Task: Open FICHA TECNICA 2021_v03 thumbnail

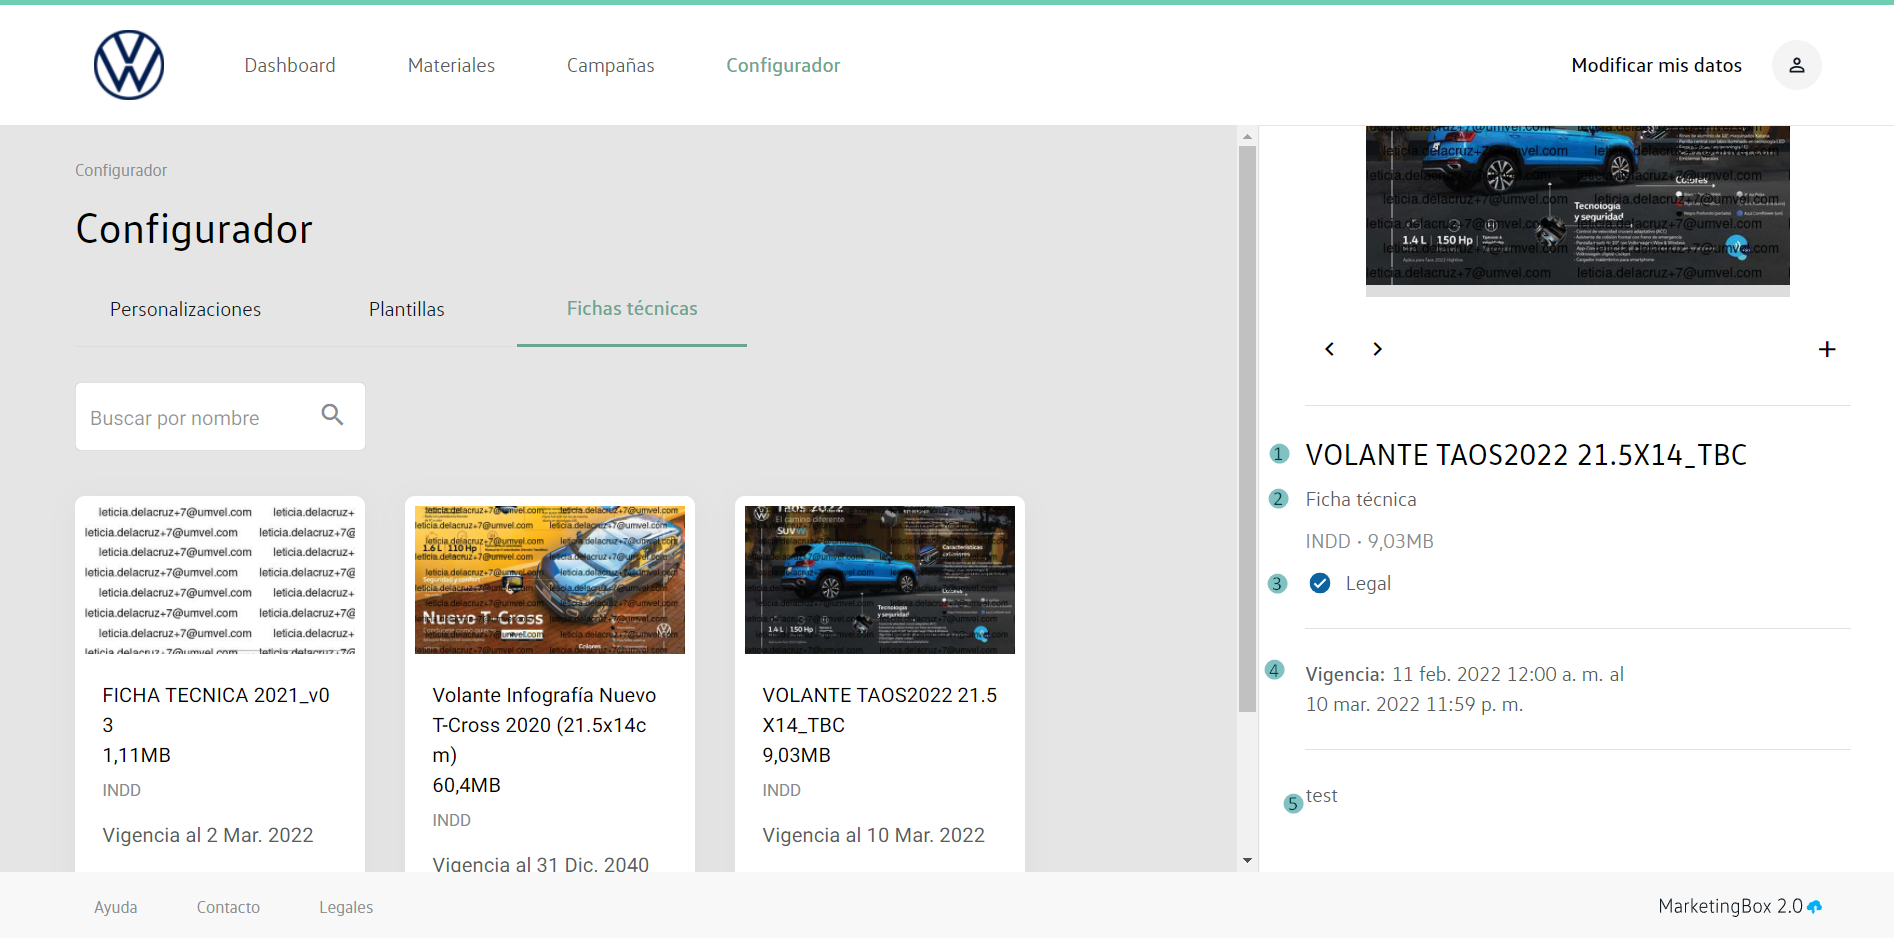Action: click(x=220, y=580)
